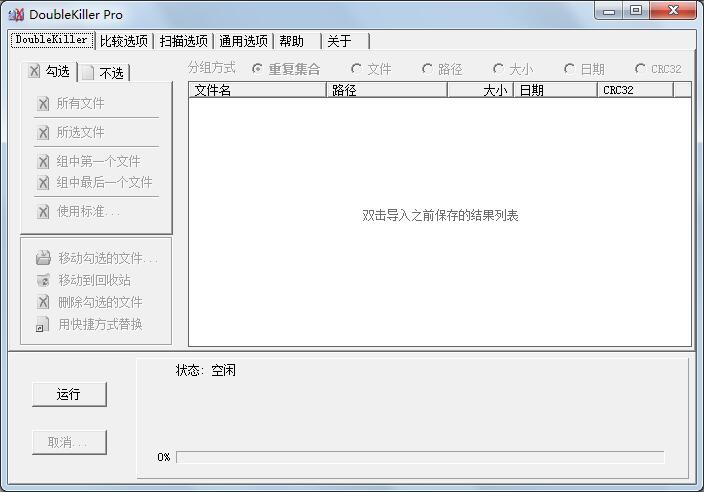Screen dimensions: 704x492
Task: Click 使用标准... option label
Action: 88,211
